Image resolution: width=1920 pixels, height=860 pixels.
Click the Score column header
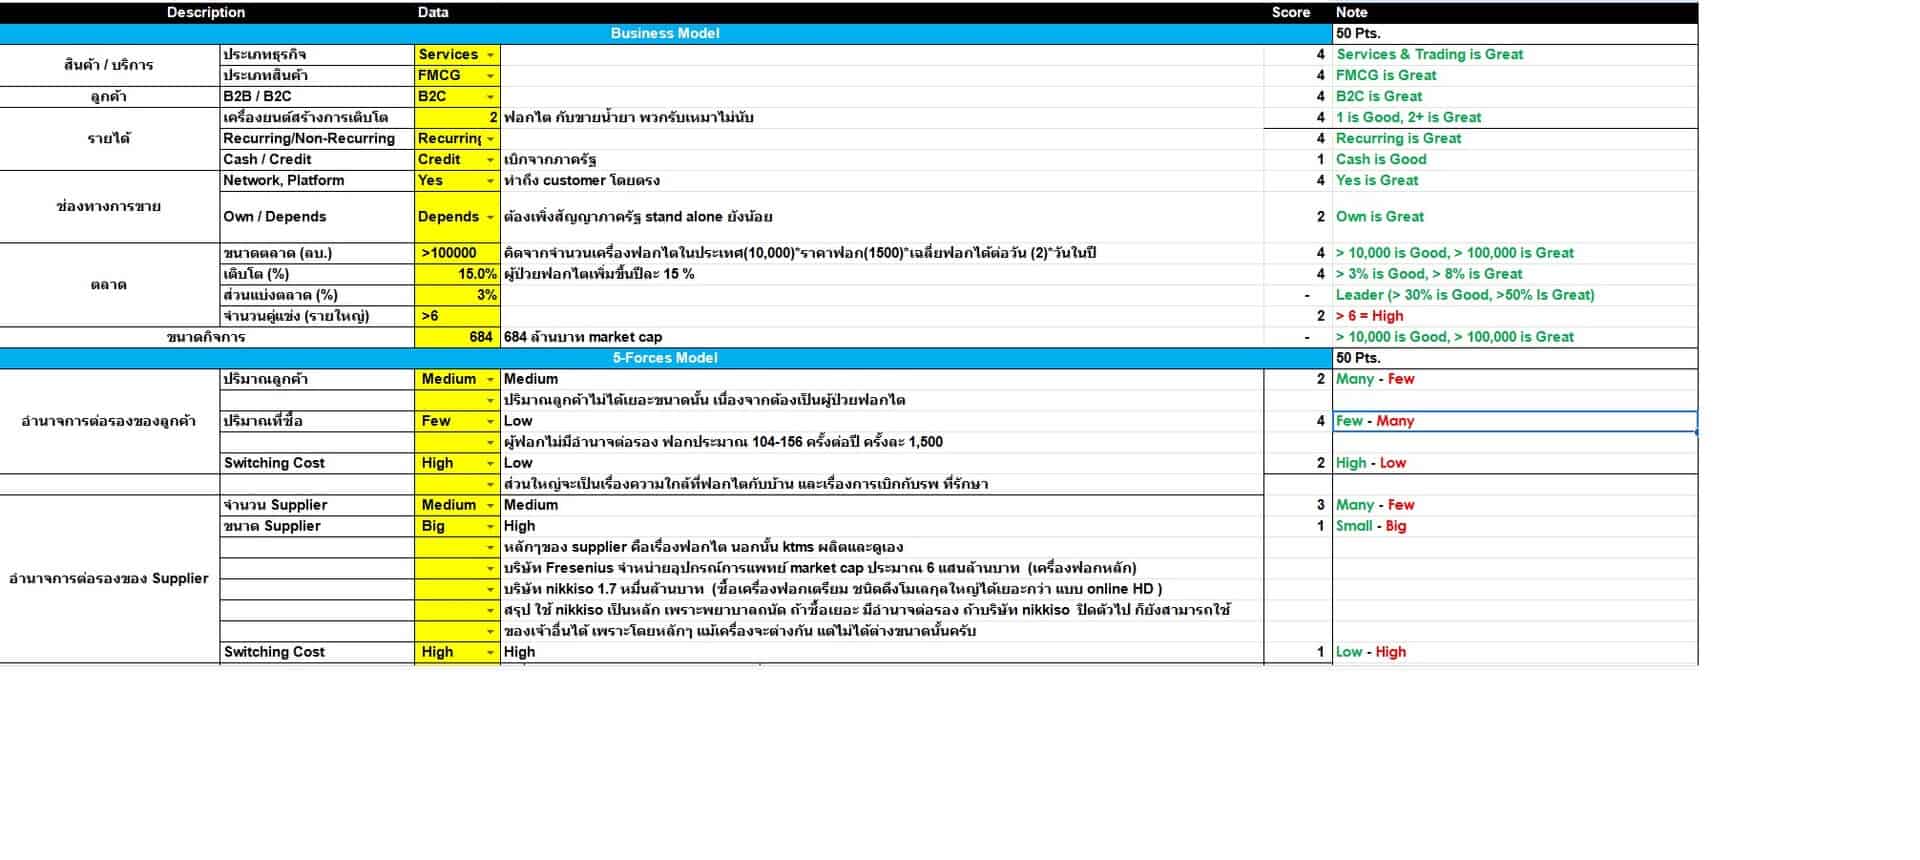[1290, 13]
